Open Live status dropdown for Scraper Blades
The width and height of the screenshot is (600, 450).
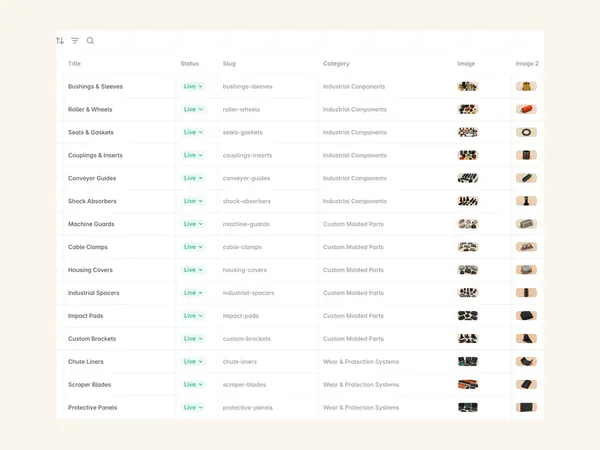(193, 385)
